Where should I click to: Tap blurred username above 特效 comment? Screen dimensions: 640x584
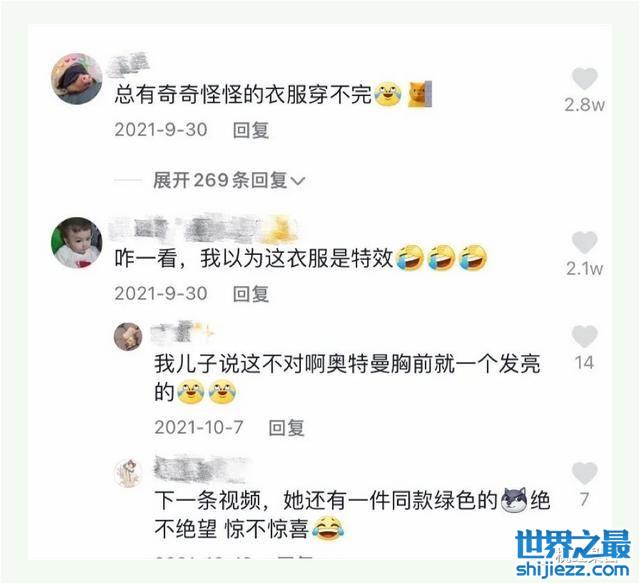[203, 228]
